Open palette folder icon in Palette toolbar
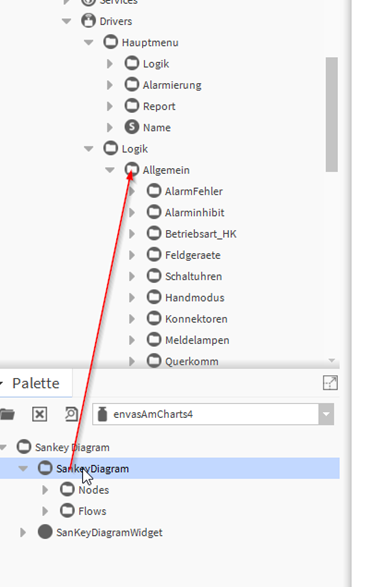The image size is (383, 587). click(7, 414)
